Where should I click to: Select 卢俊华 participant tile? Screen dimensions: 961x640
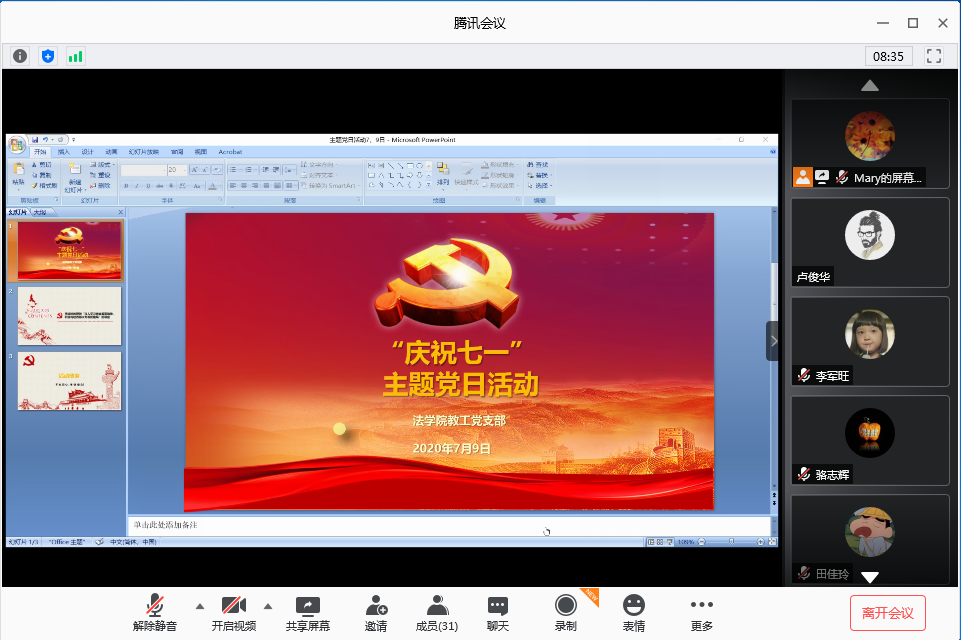click(870, 243)
